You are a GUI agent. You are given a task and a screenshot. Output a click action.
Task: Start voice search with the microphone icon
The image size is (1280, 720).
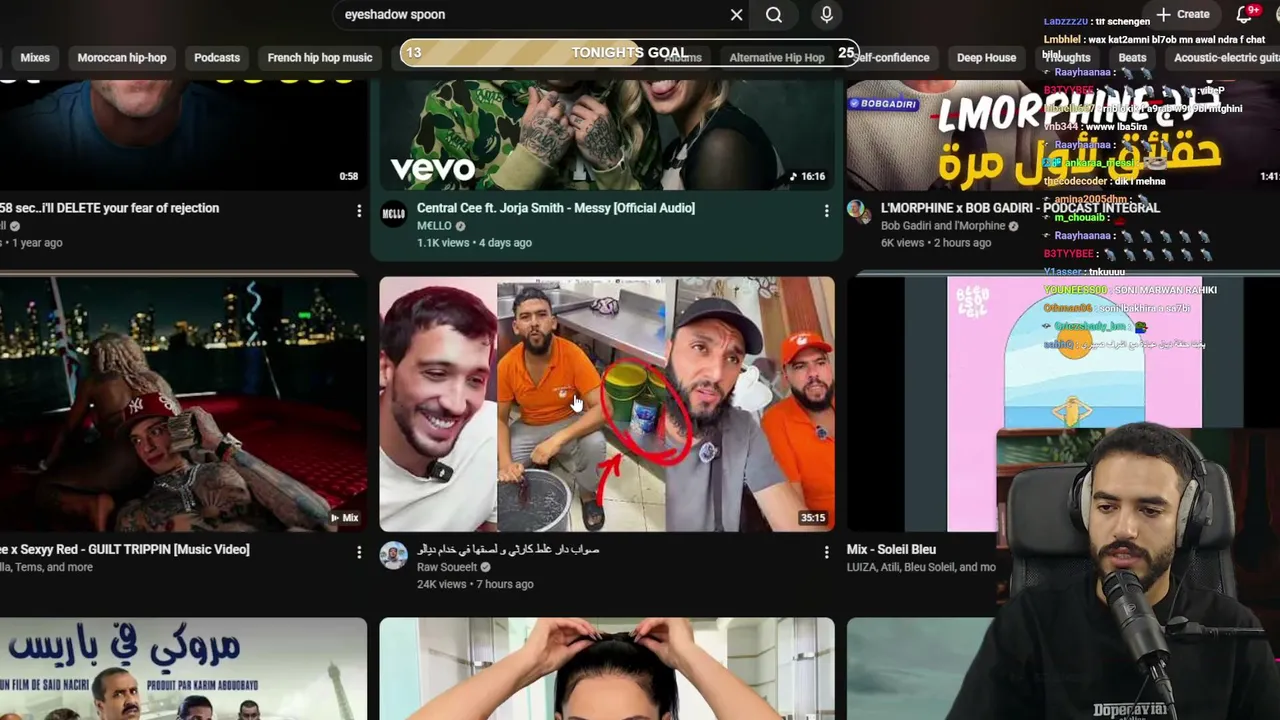(x=826, y=14)
